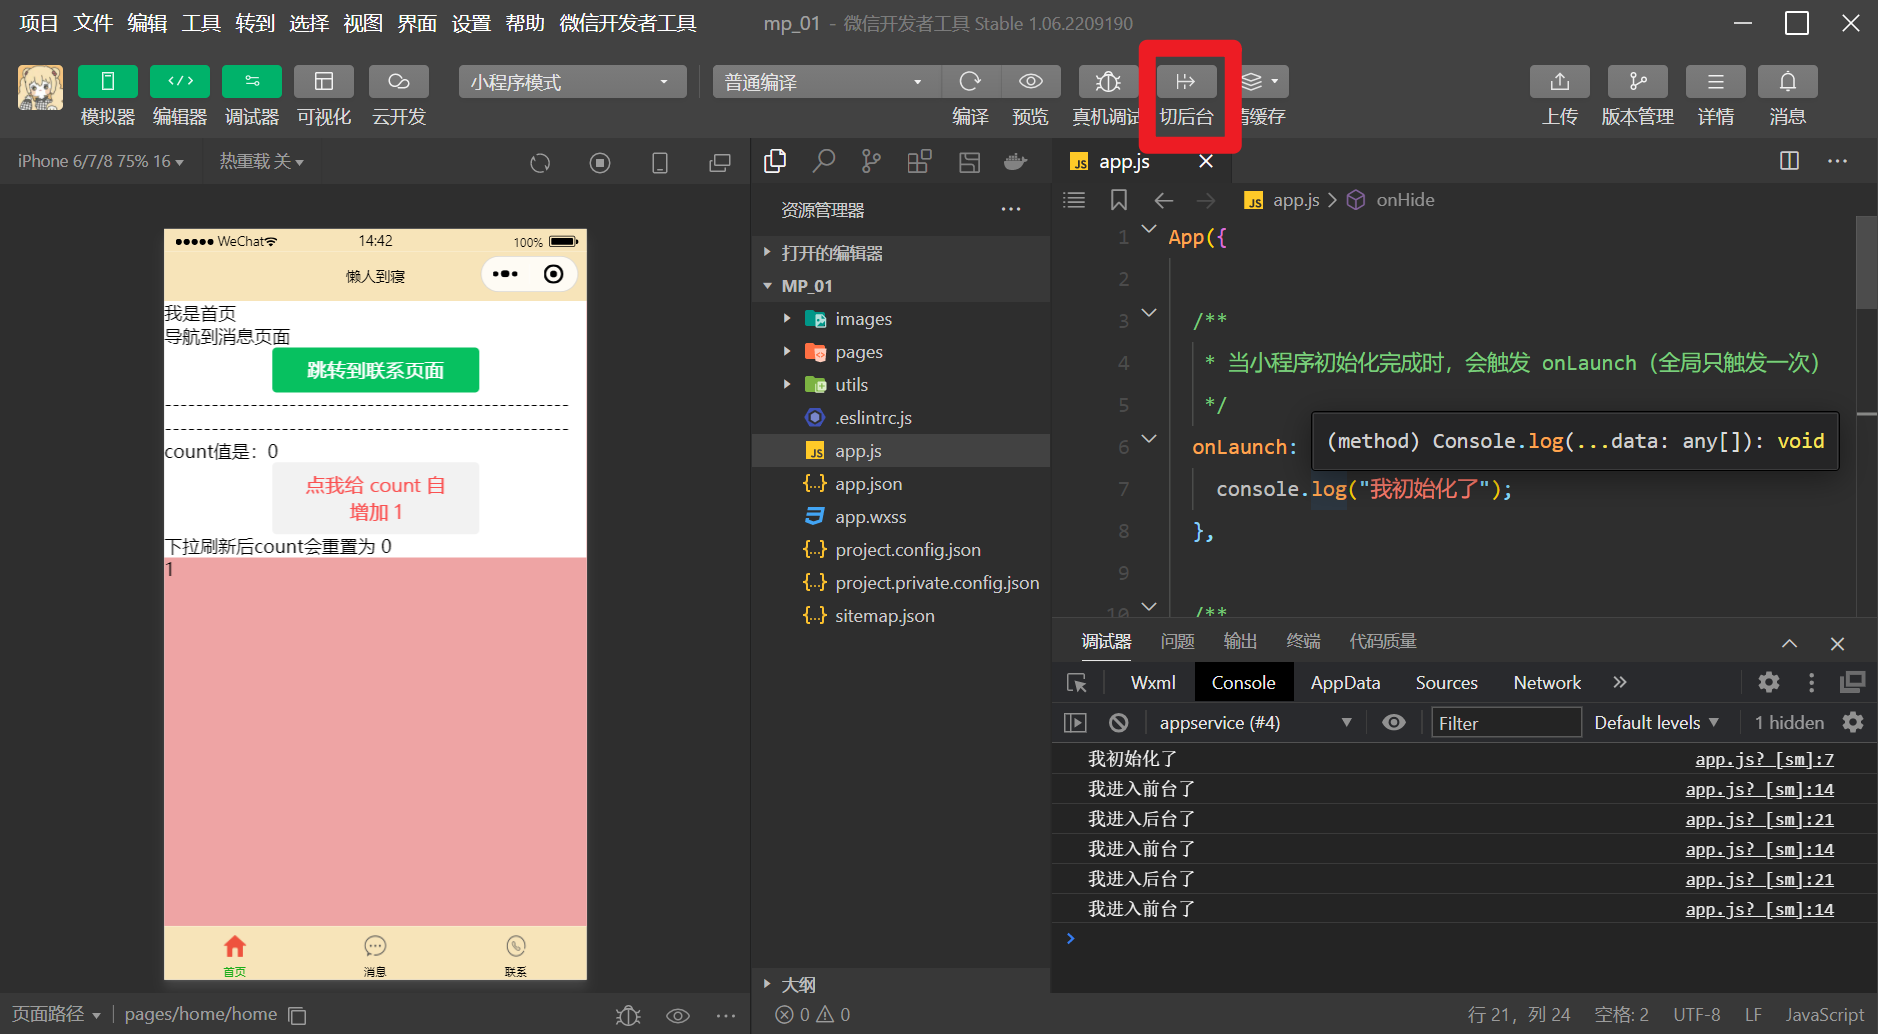This screenshot has height=1034, width=1878.
Task: Open the appservice (#4) context dropdown
Action: (x=1255, y=722)
